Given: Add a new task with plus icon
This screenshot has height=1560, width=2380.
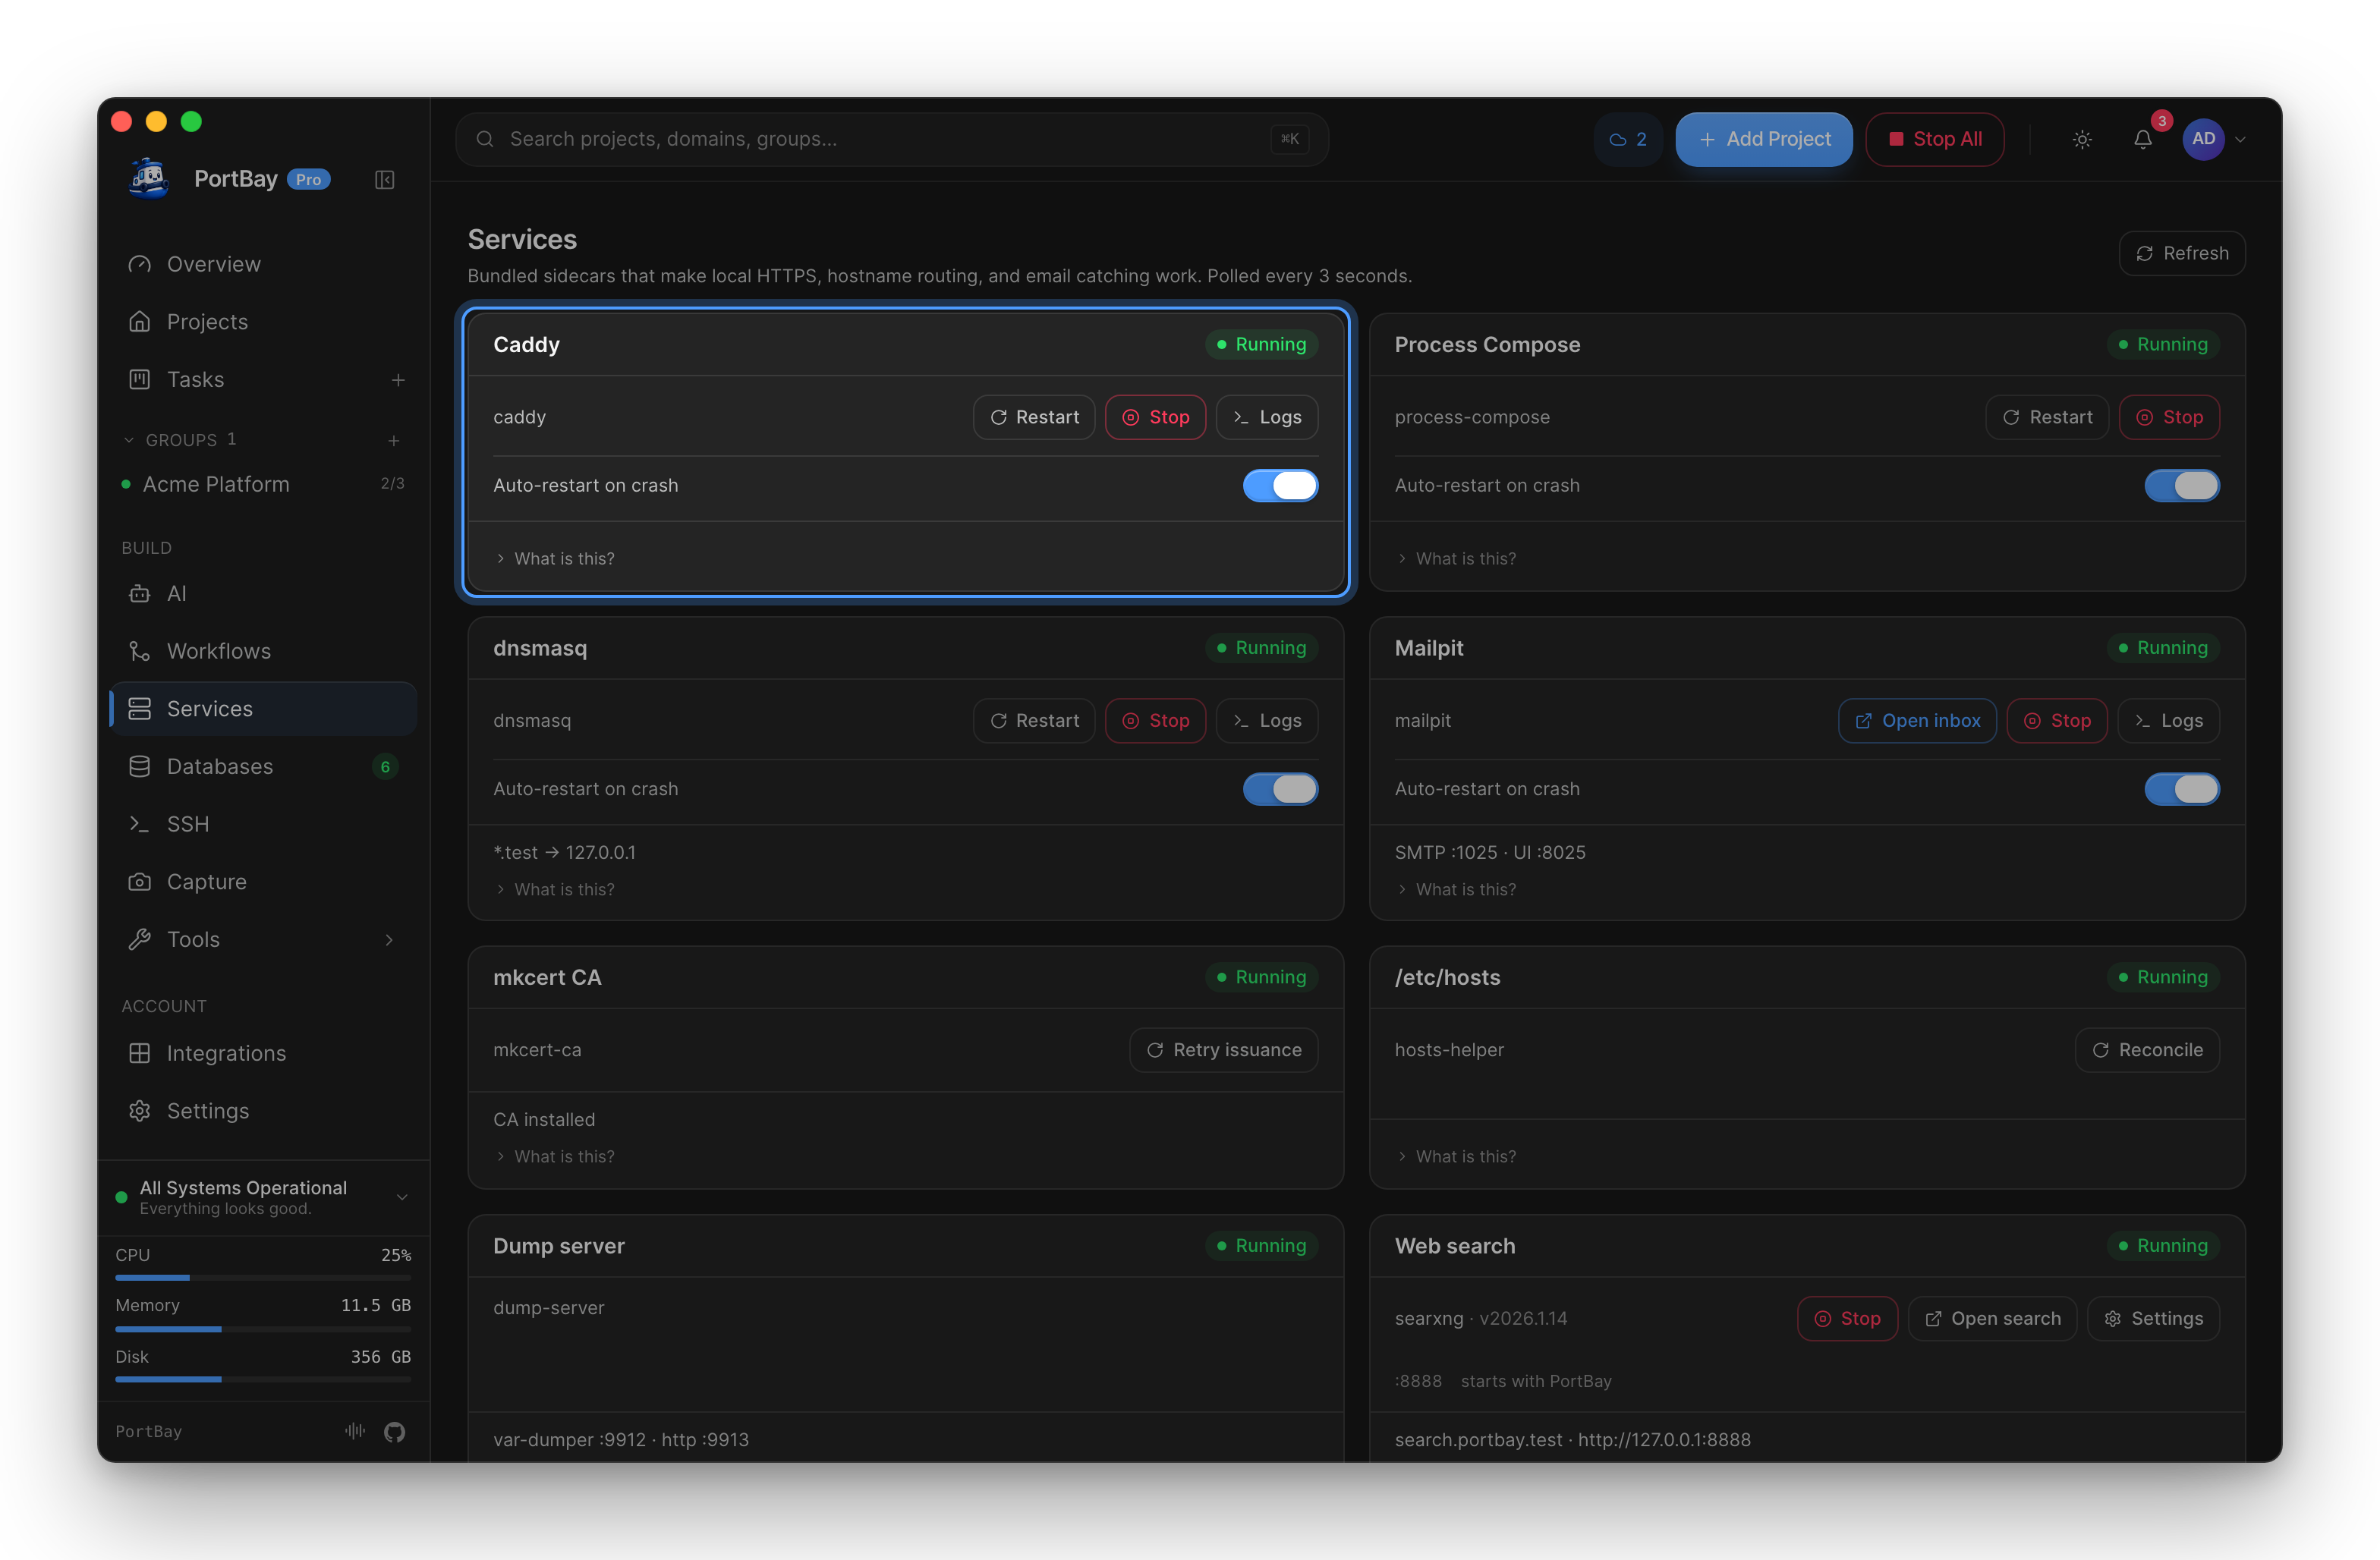Looking at the screenshot, I should (x=398, y=380).
